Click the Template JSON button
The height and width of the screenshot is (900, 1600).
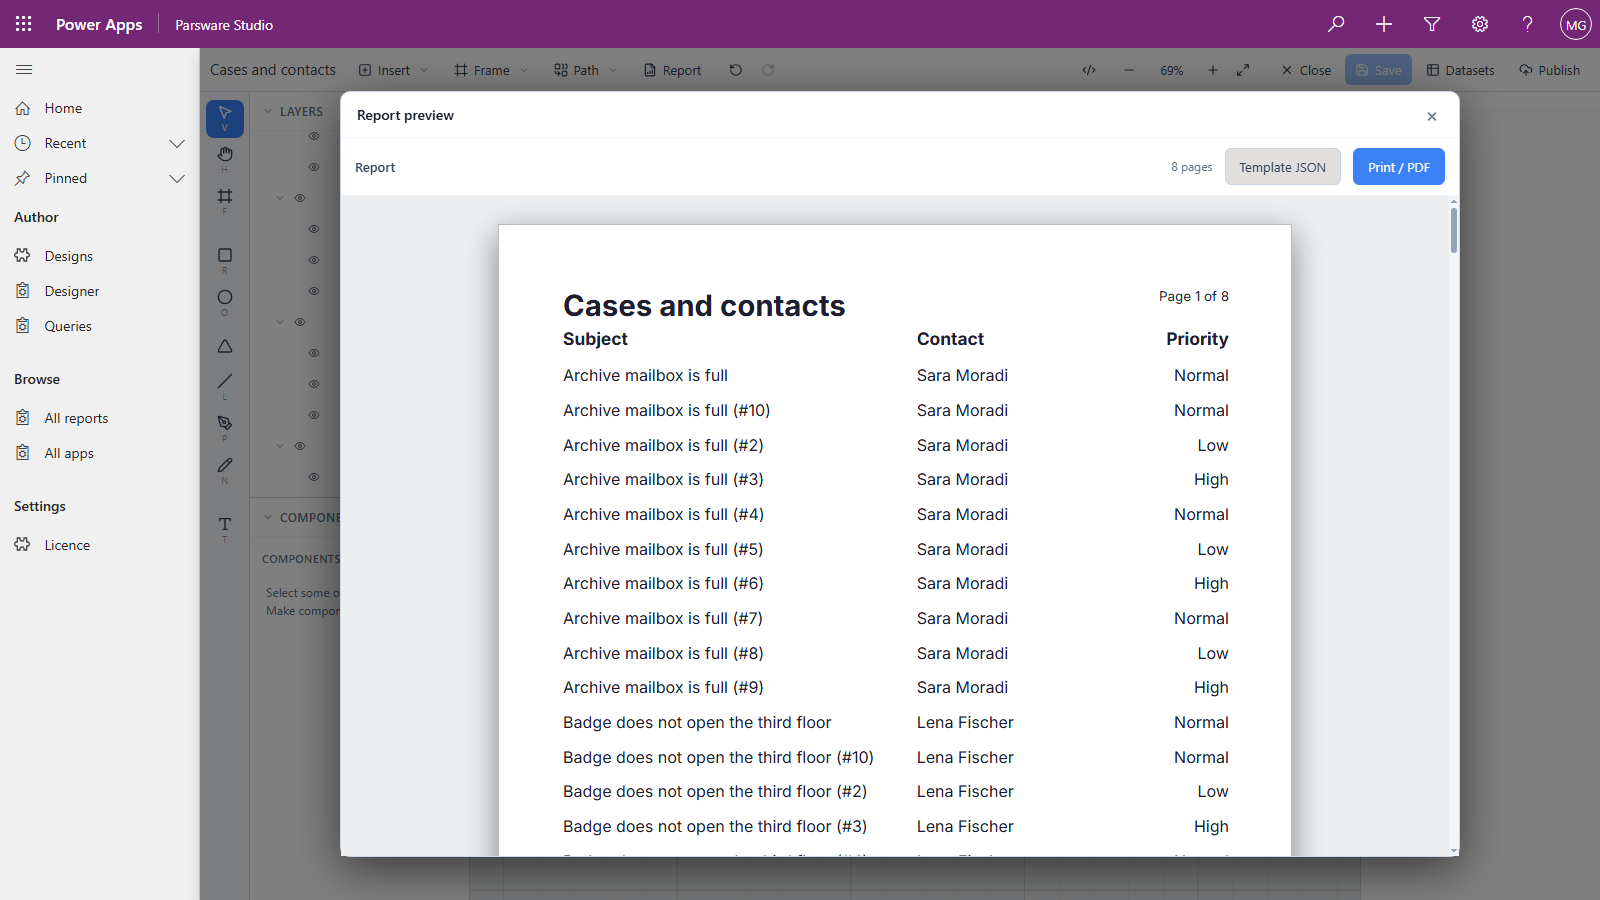click(1282, 167)
